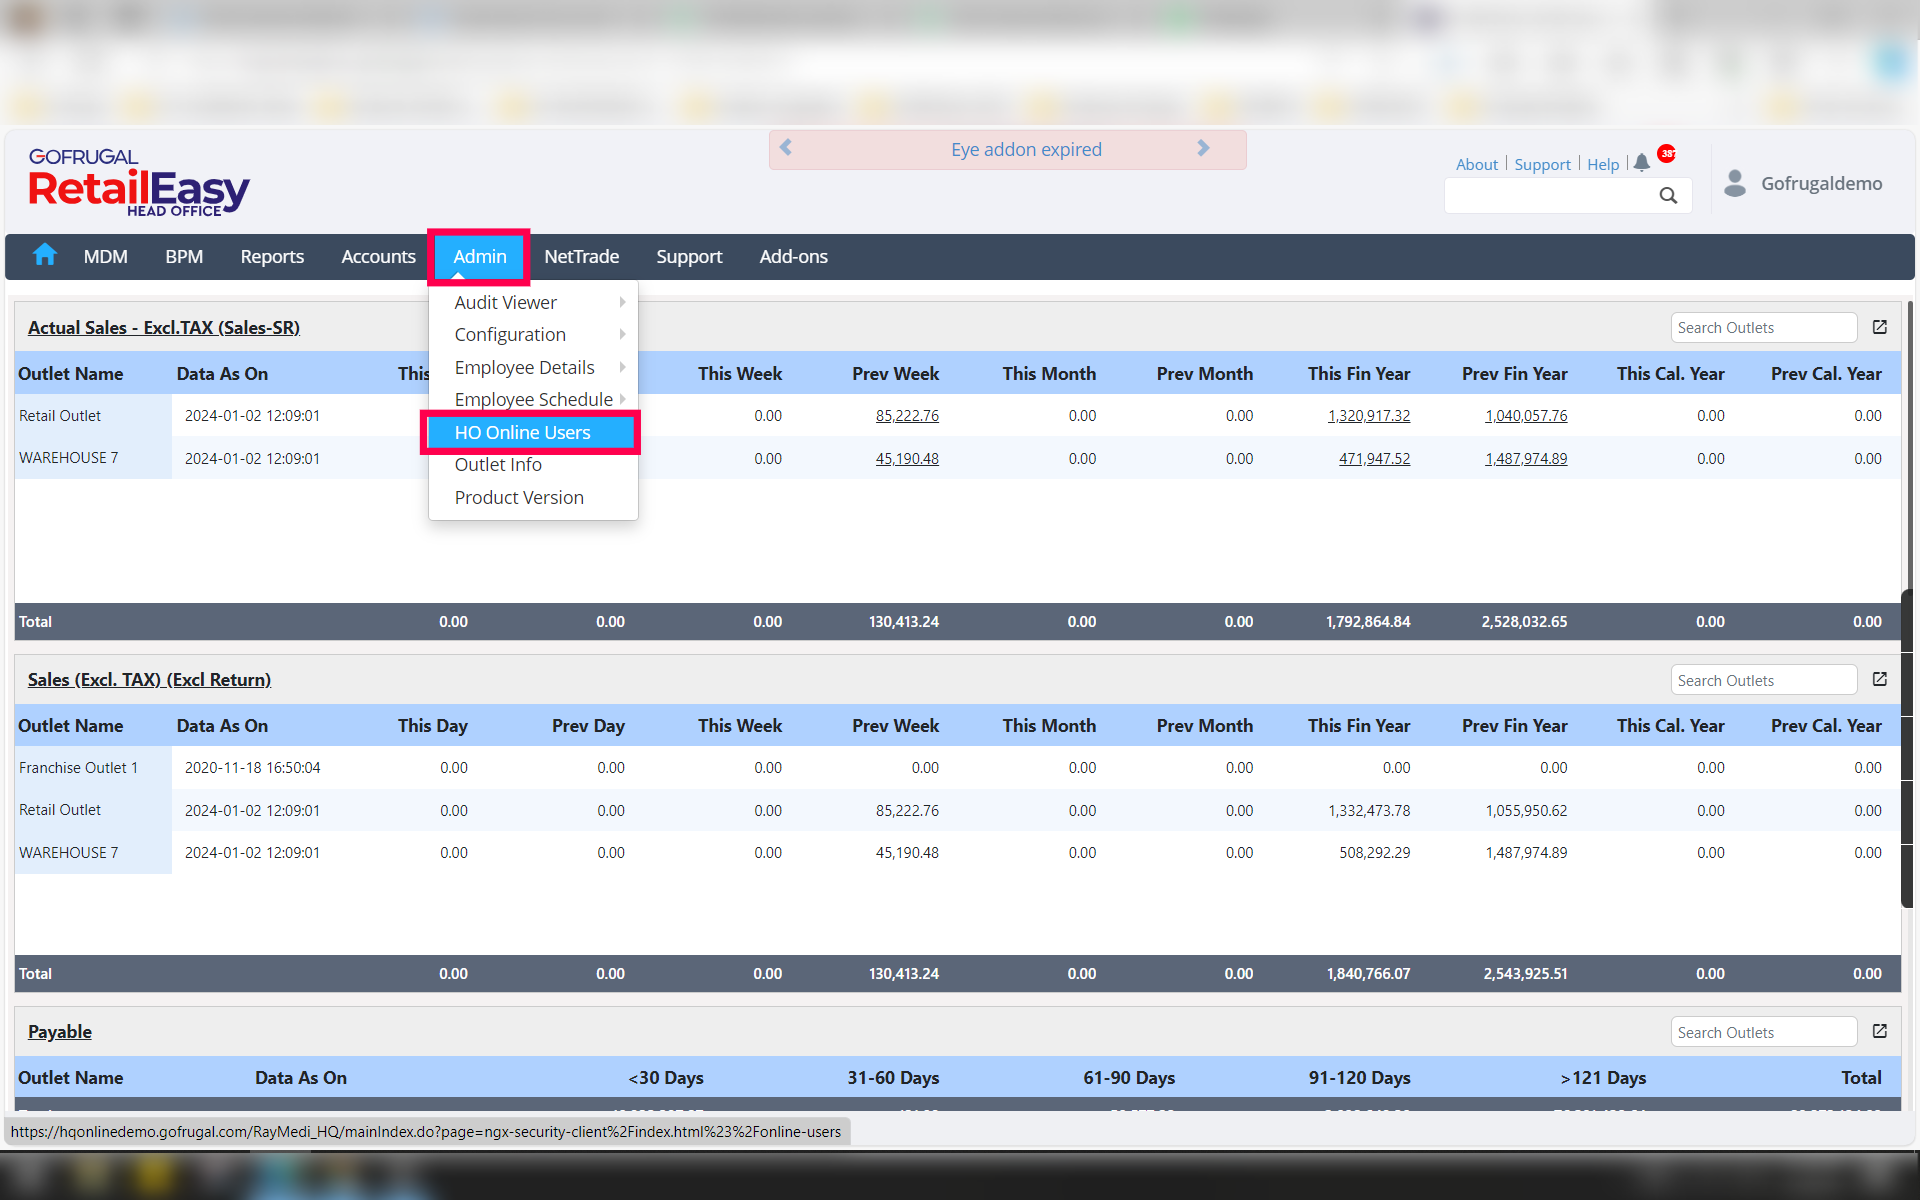Open the Reports menu

272,256
